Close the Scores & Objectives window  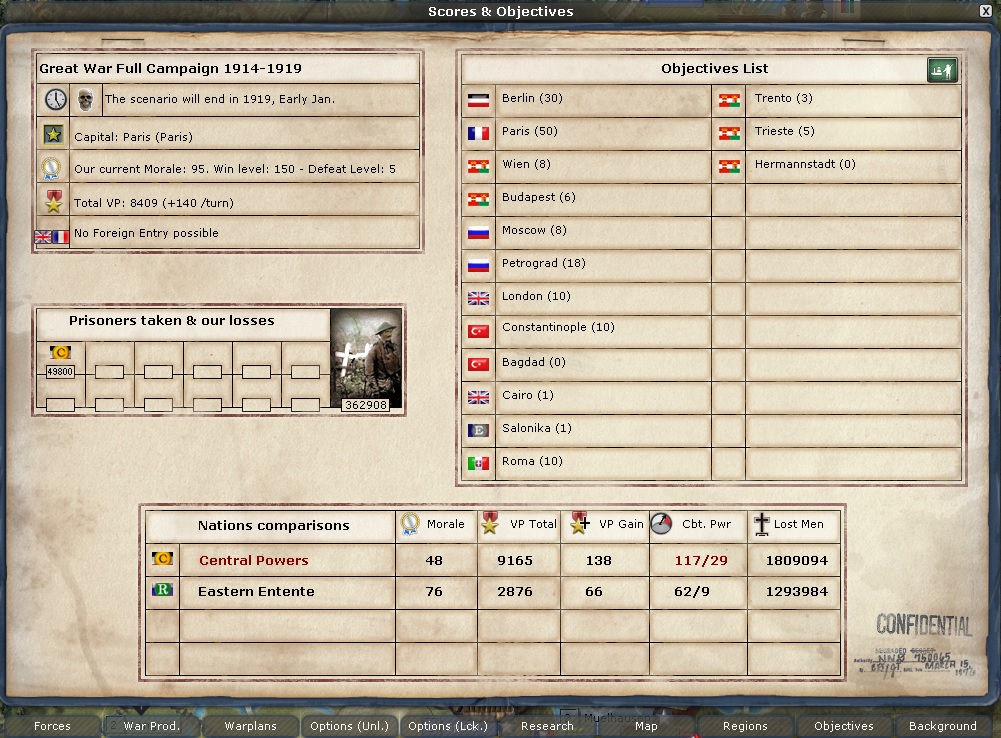tap(984, 11)
